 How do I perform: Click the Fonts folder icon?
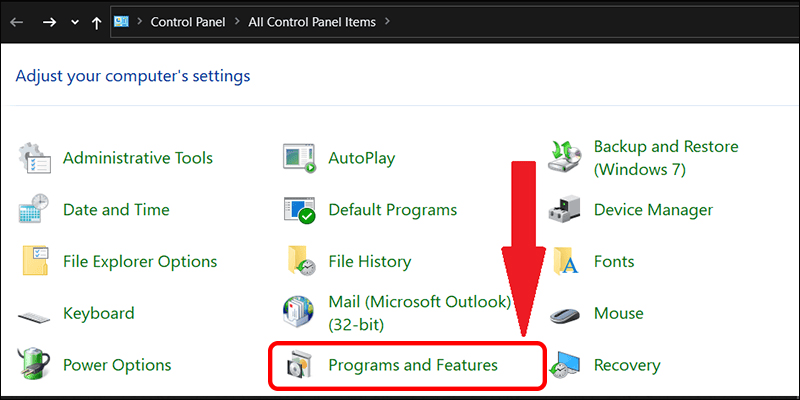click(x=566, y=262)
